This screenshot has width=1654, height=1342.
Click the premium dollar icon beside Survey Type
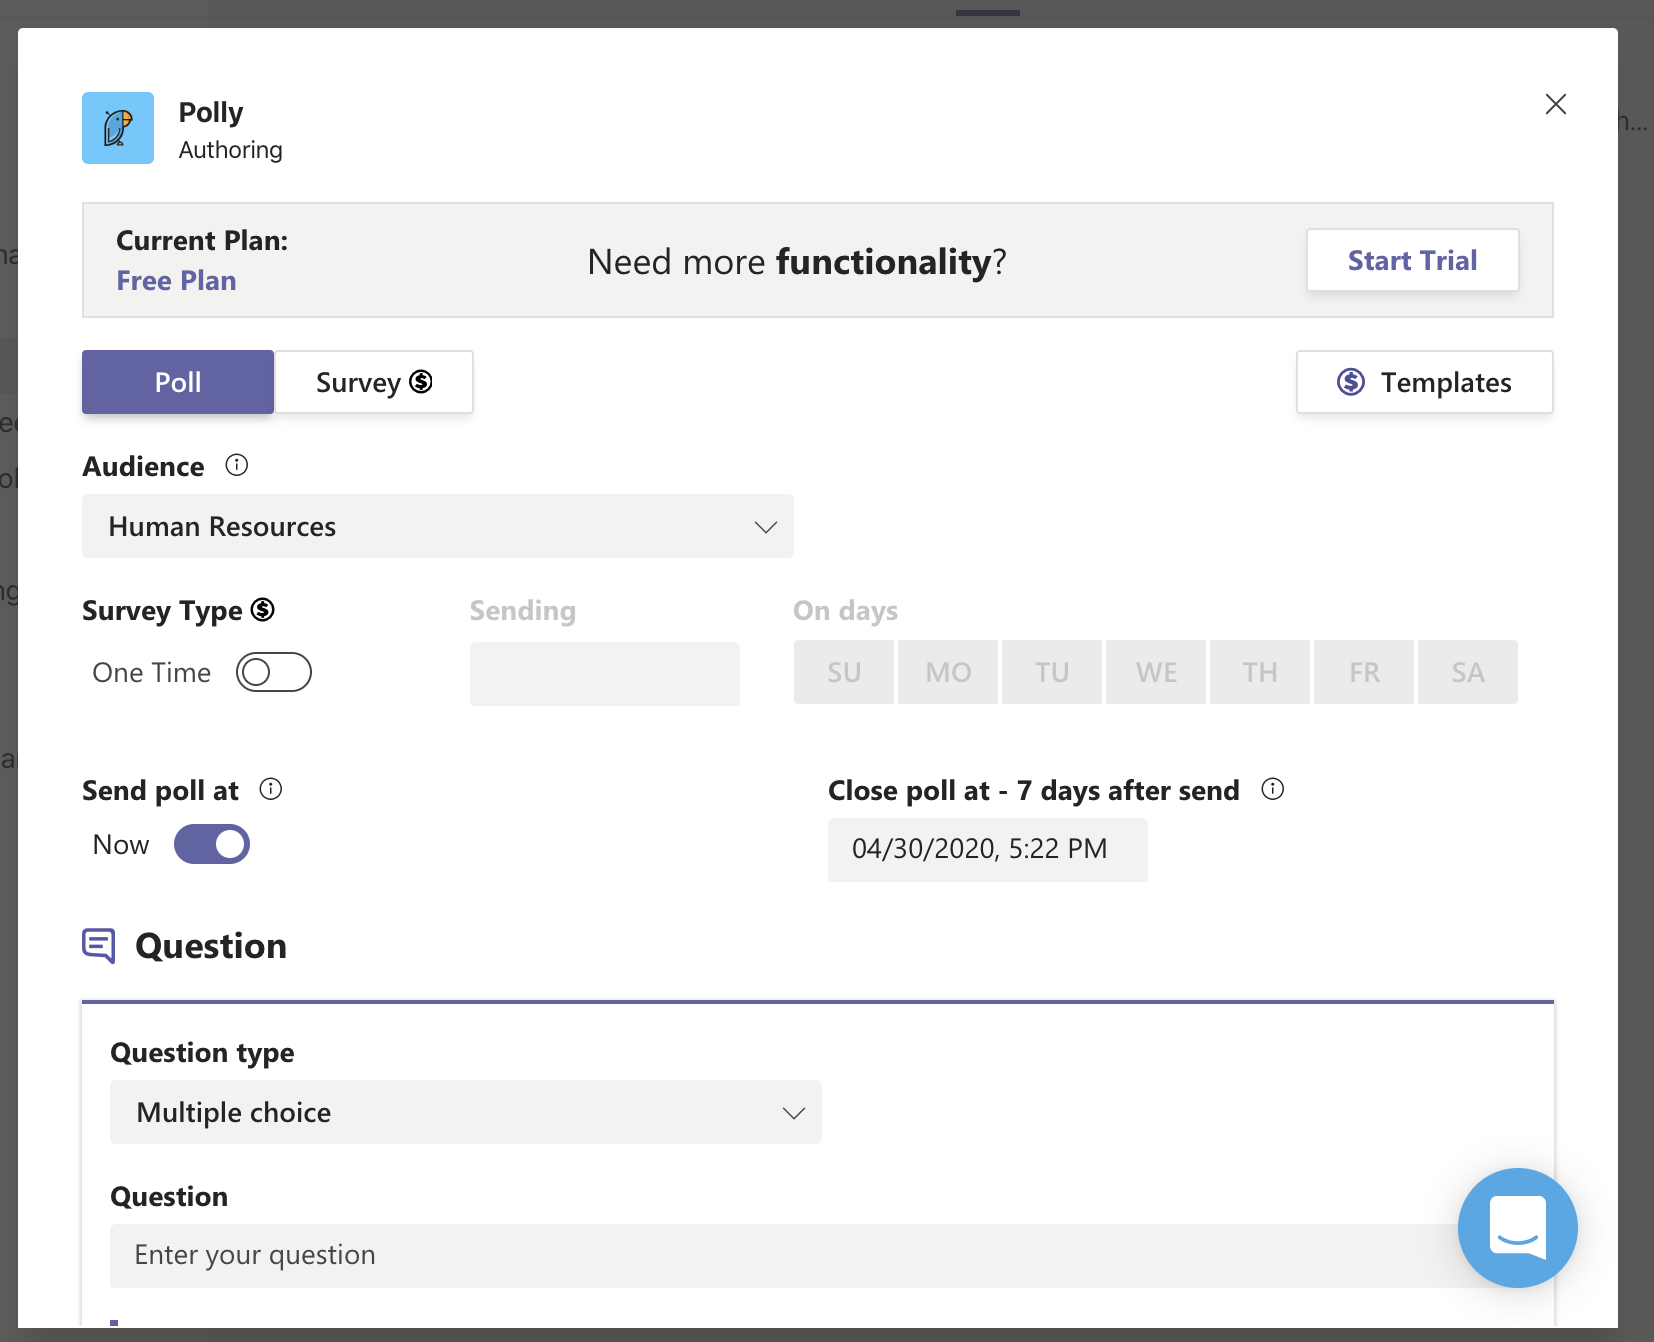[263, 609]
